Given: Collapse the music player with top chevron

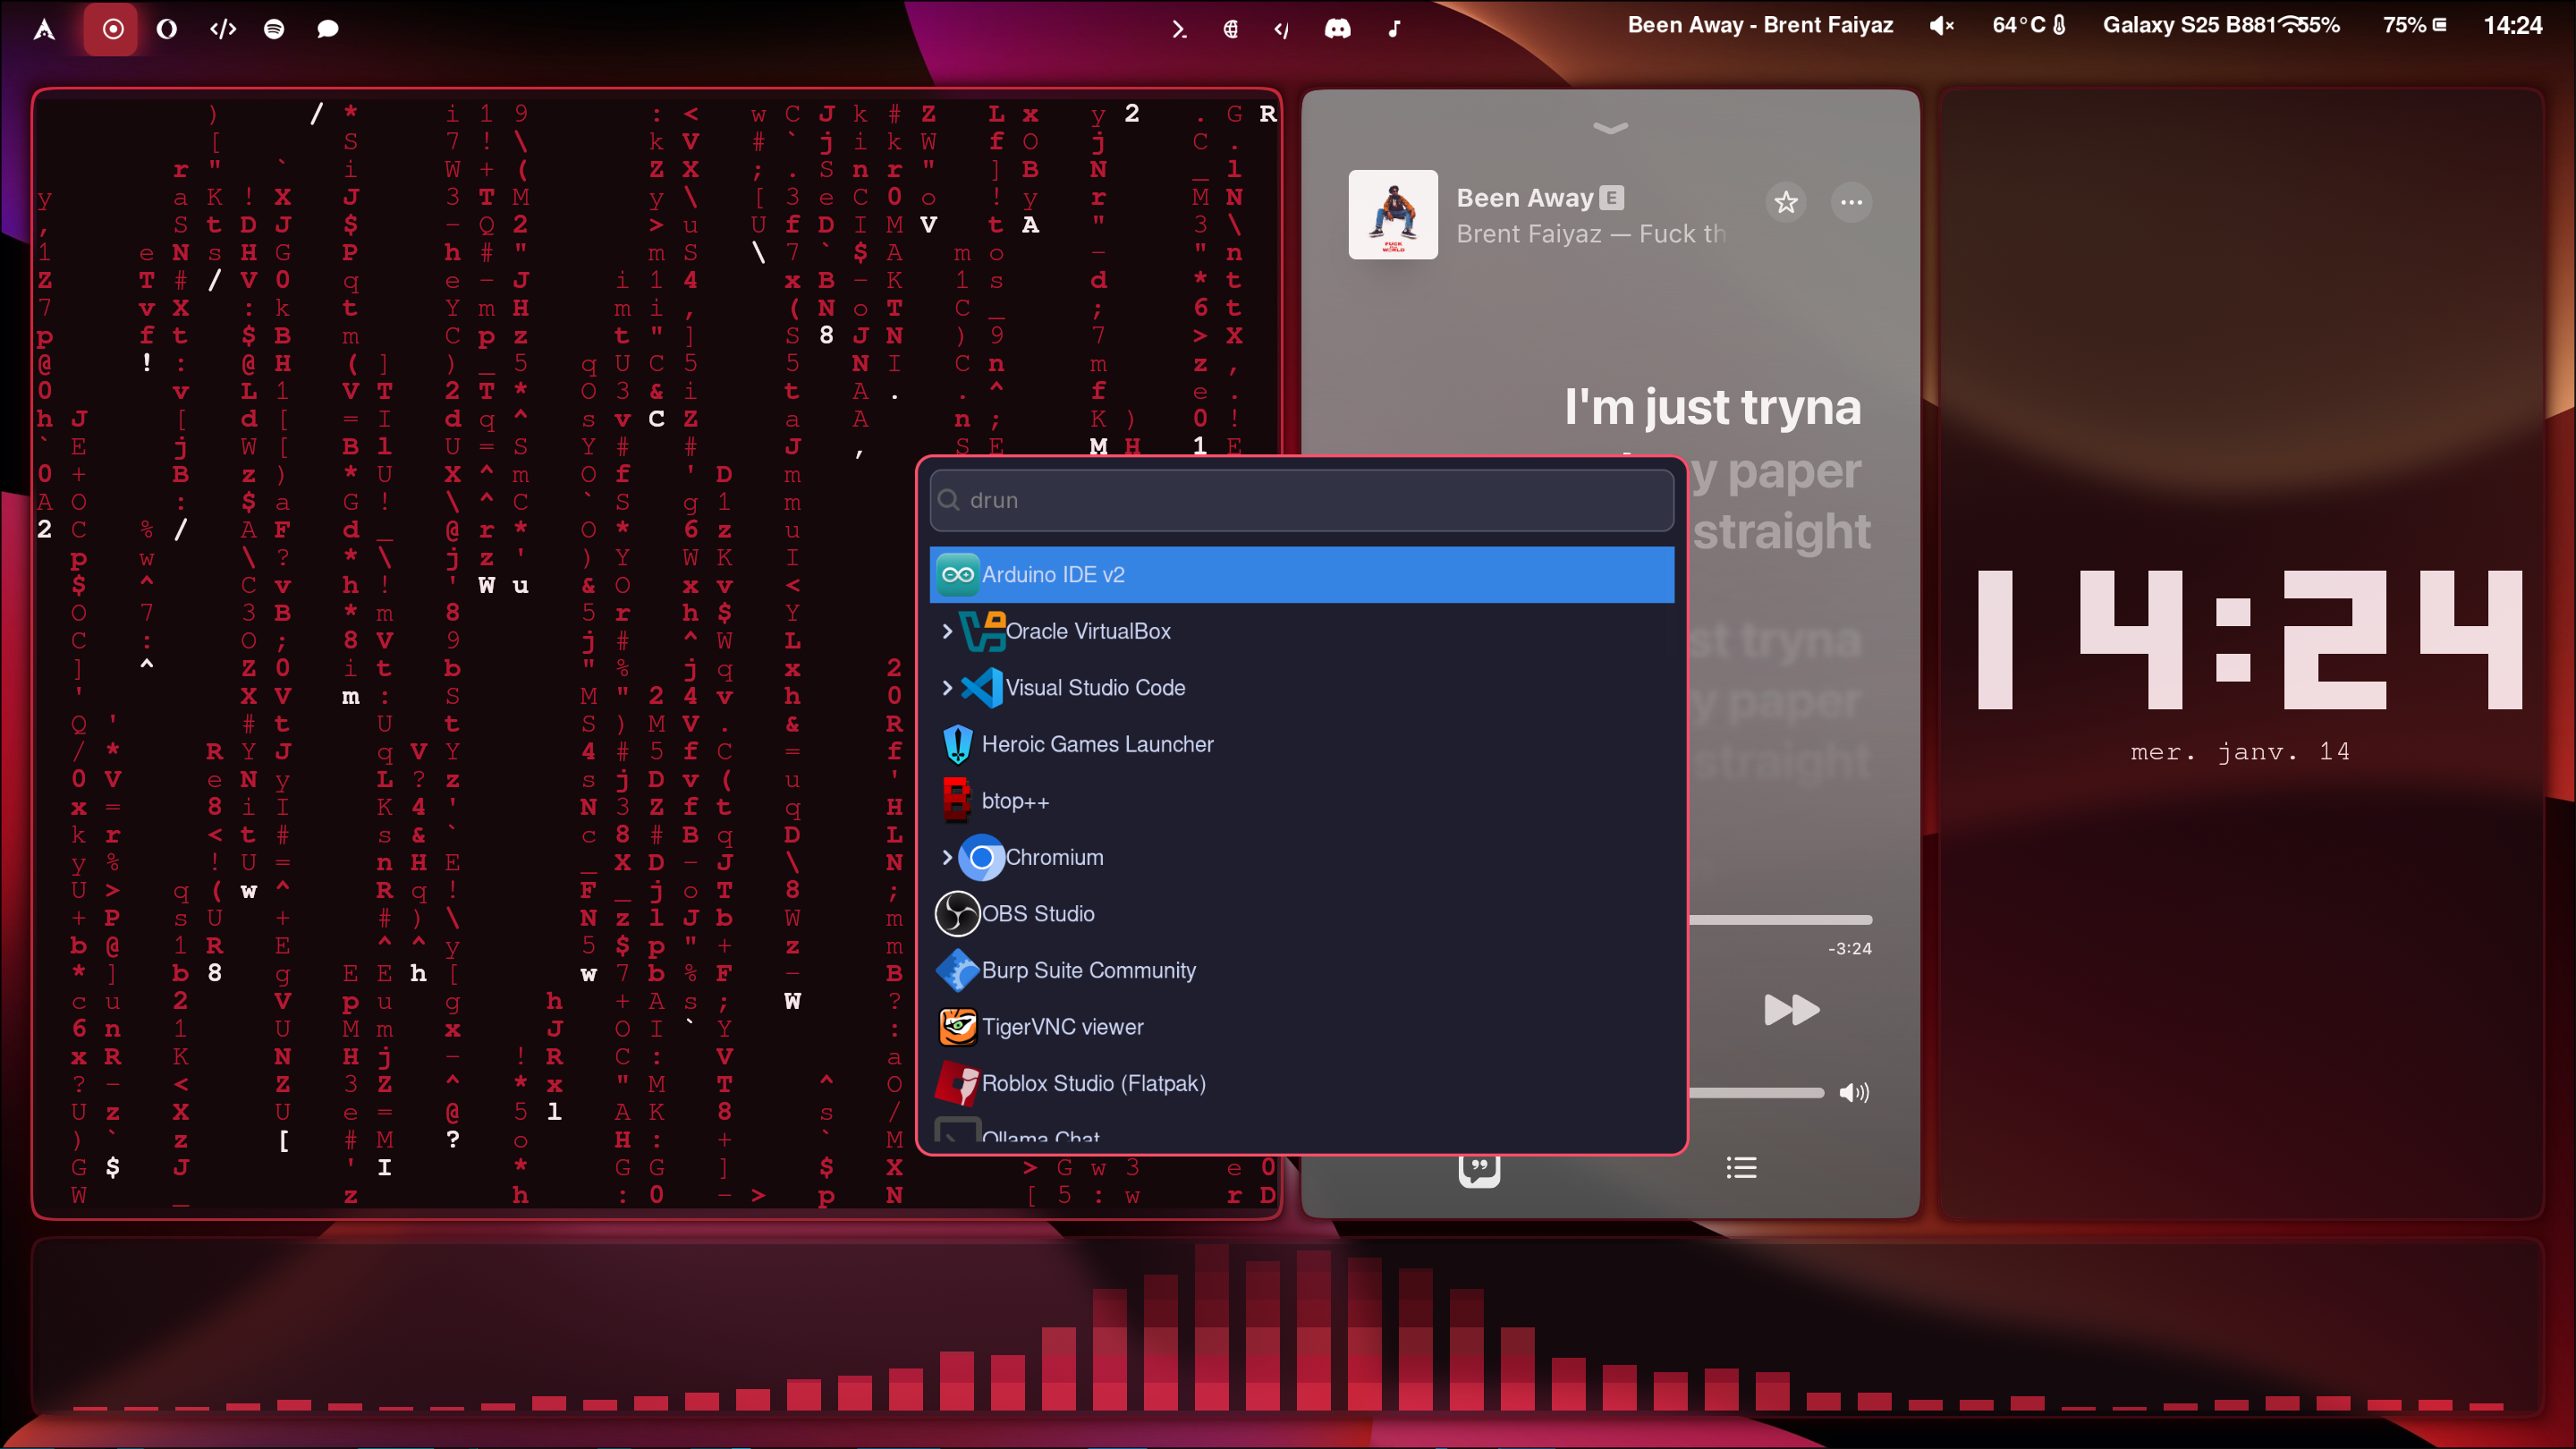Looking at the screenshot, I should (1610, 127).
